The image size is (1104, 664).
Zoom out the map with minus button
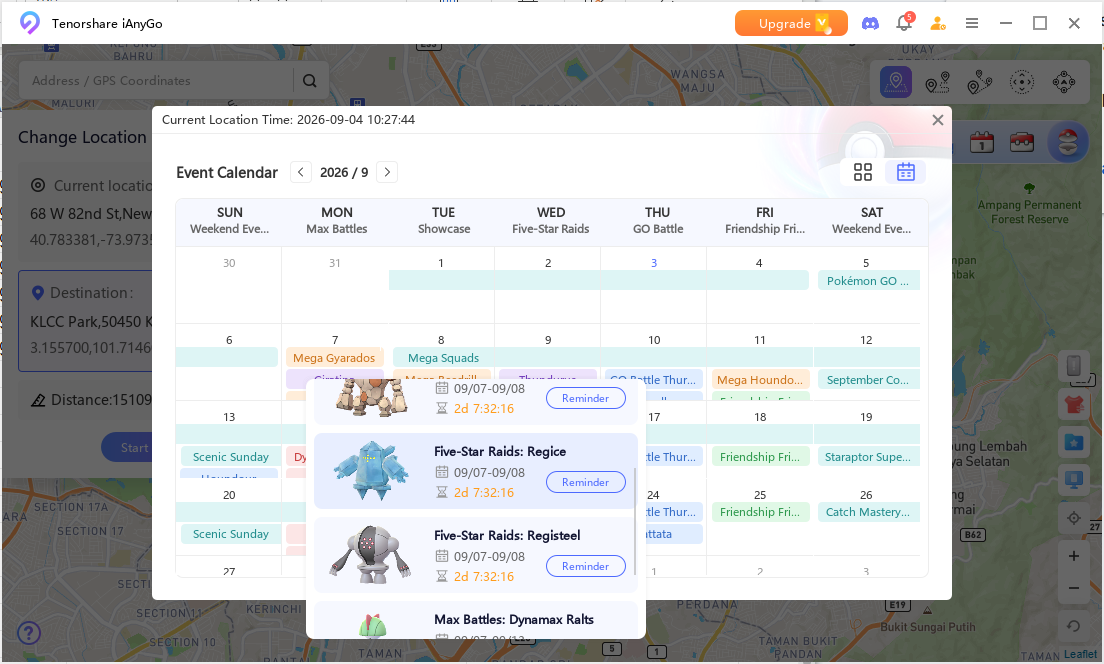click(1074, 588)
